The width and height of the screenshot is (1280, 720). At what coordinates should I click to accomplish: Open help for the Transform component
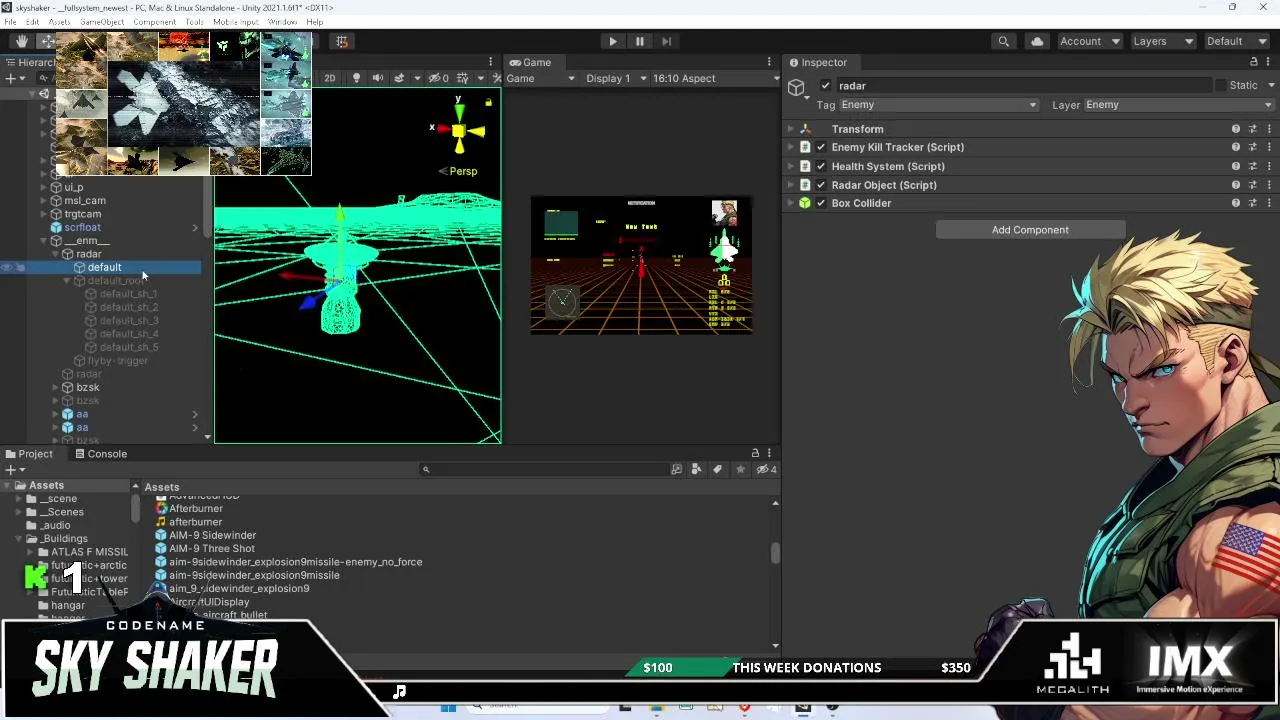point(1236,129)
